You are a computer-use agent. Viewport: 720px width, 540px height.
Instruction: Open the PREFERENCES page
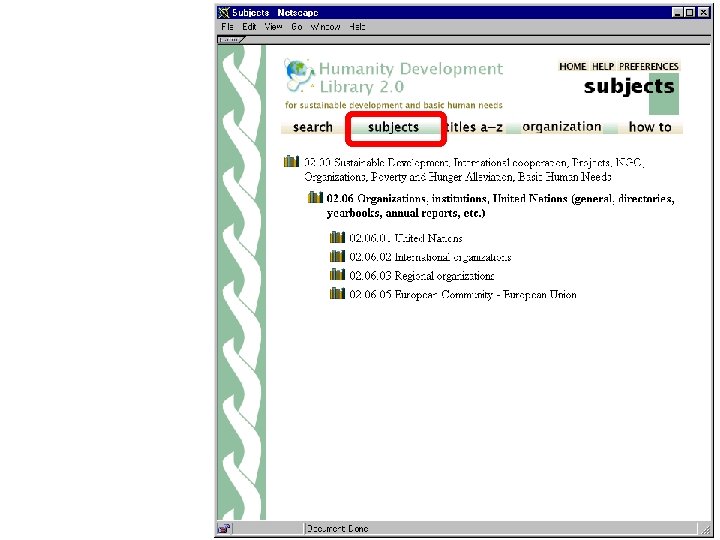click(x=648, y=67)
